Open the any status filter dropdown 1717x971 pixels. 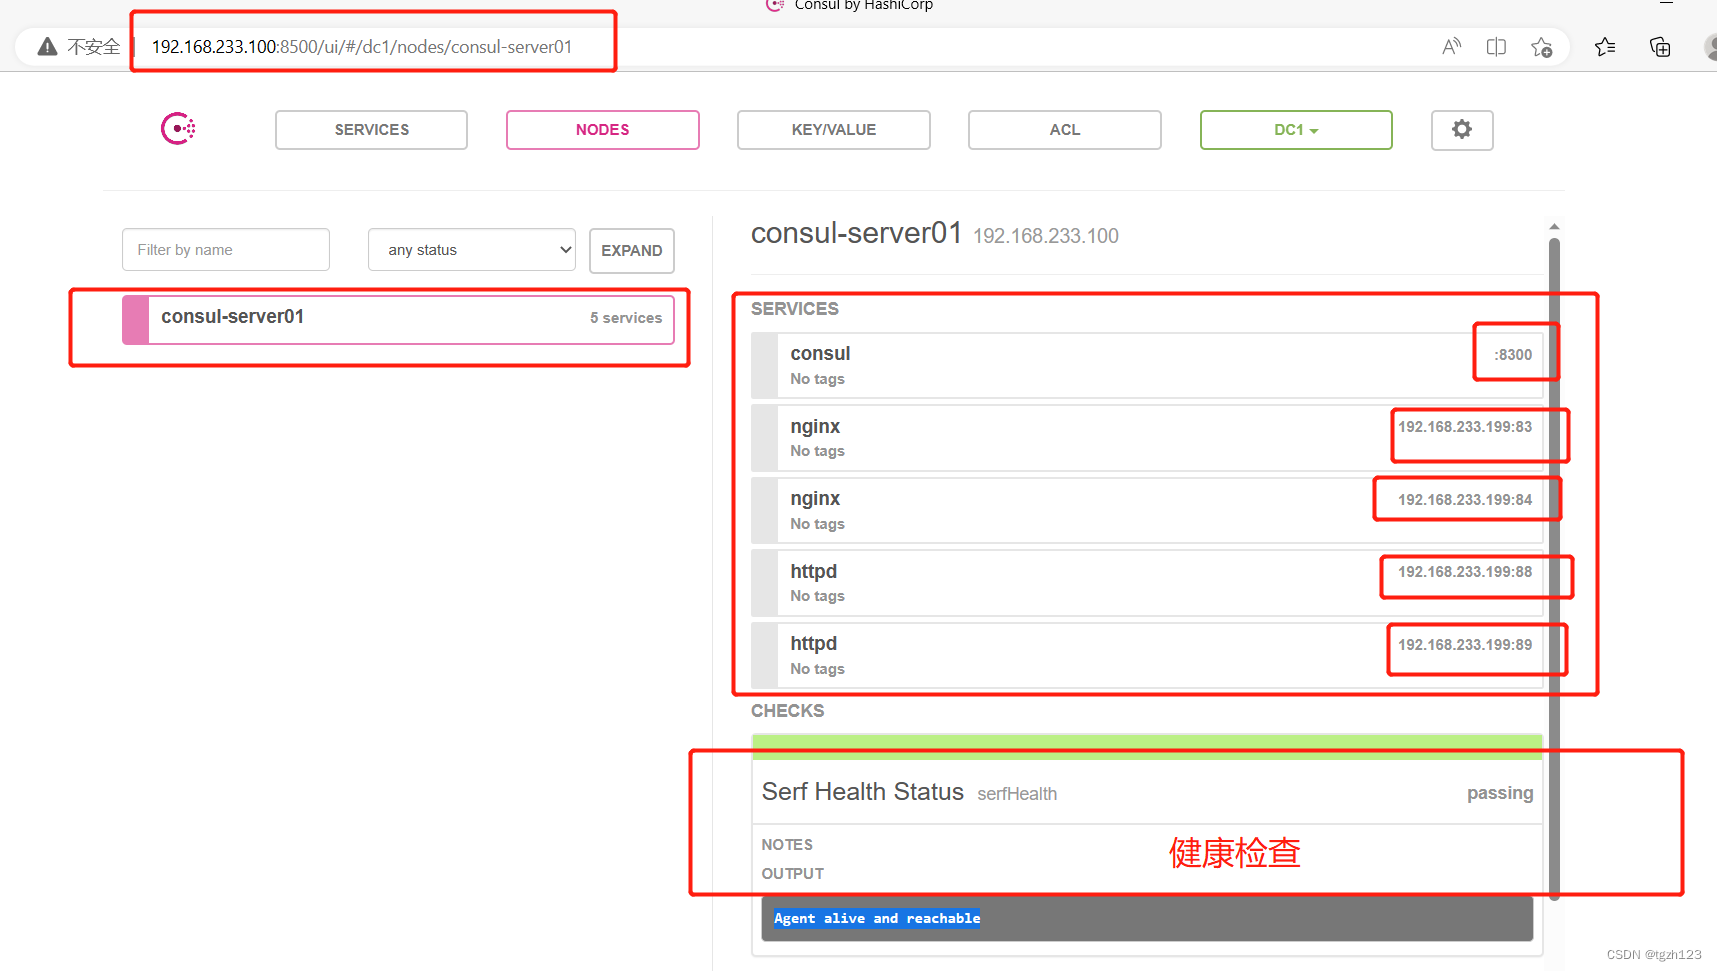tap(471, 249)
